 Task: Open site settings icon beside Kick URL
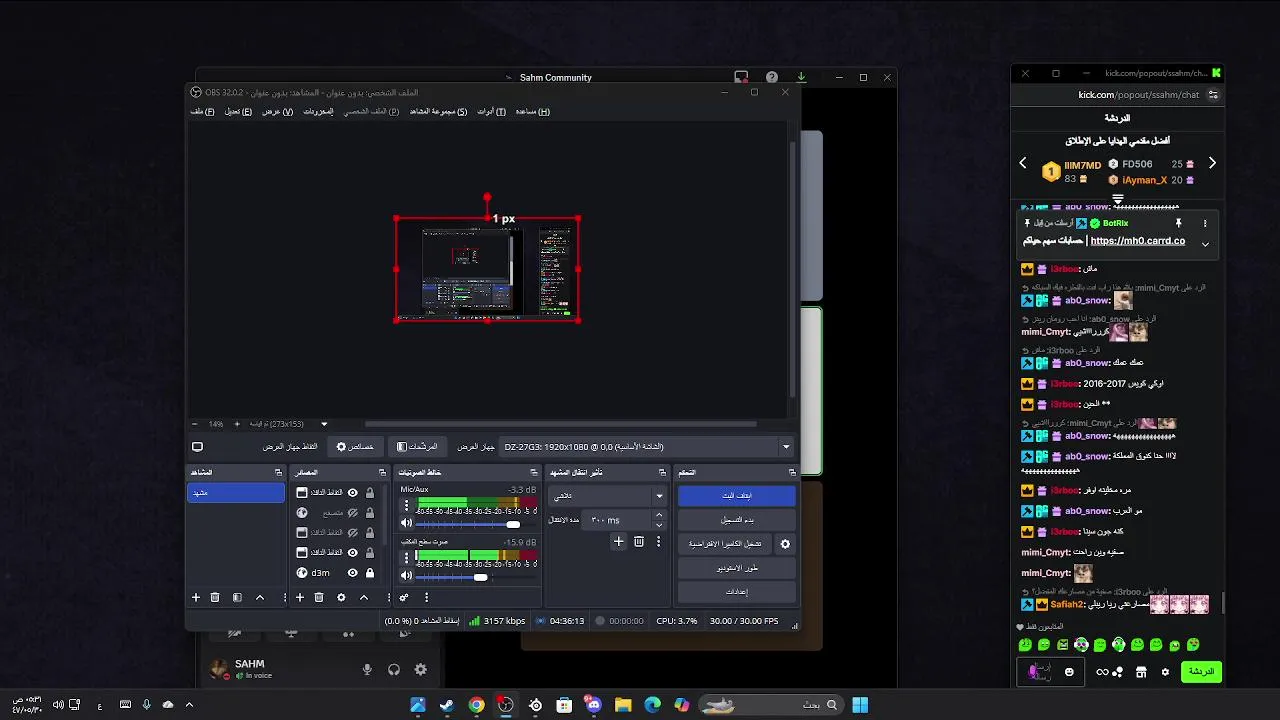pyautogui.click(x=1213, y=95)
